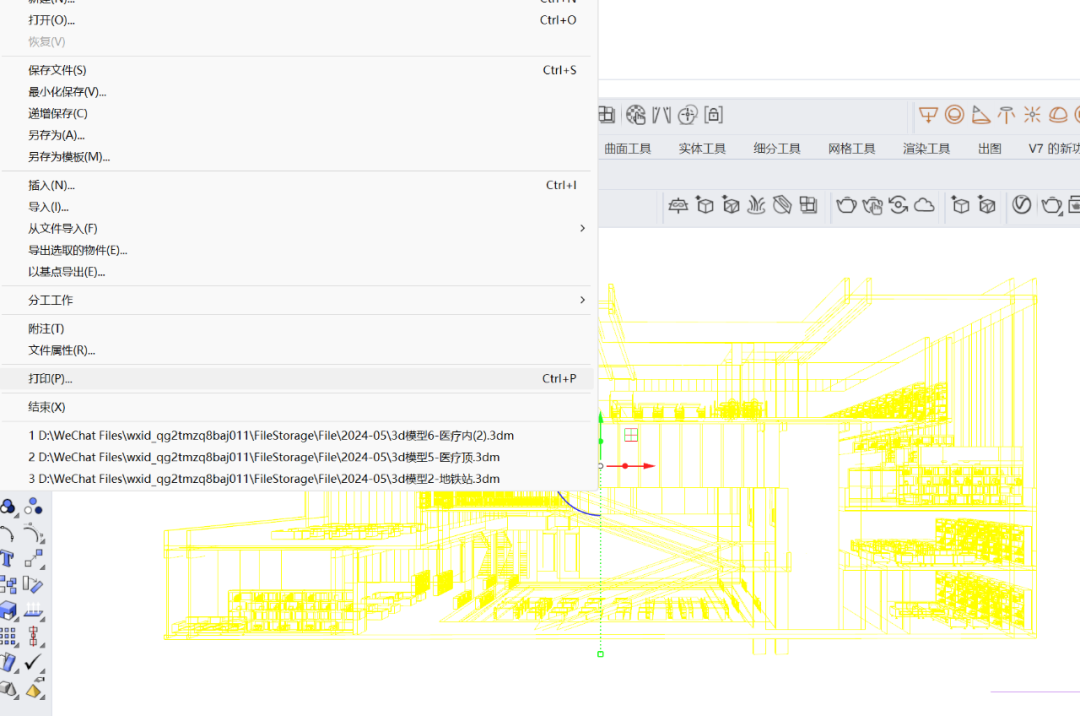Click the V-Ray circular V logo icon
Viewport: 1080px width, 716px height.
click(x=1021, y=204)
